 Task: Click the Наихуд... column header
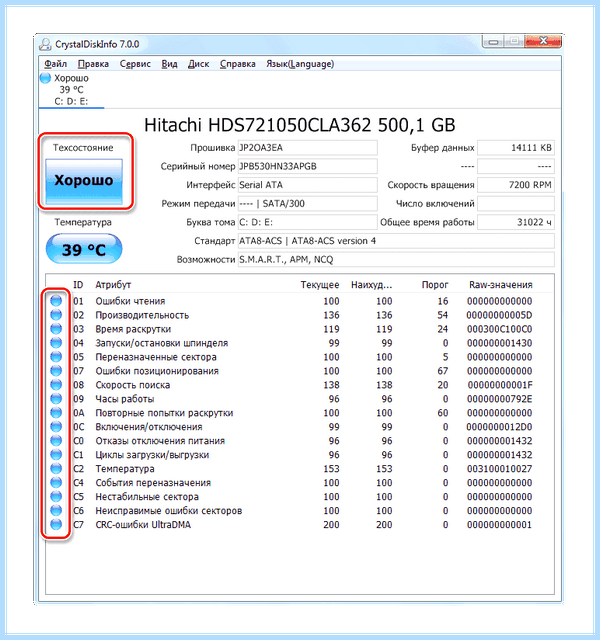point(372,284)
